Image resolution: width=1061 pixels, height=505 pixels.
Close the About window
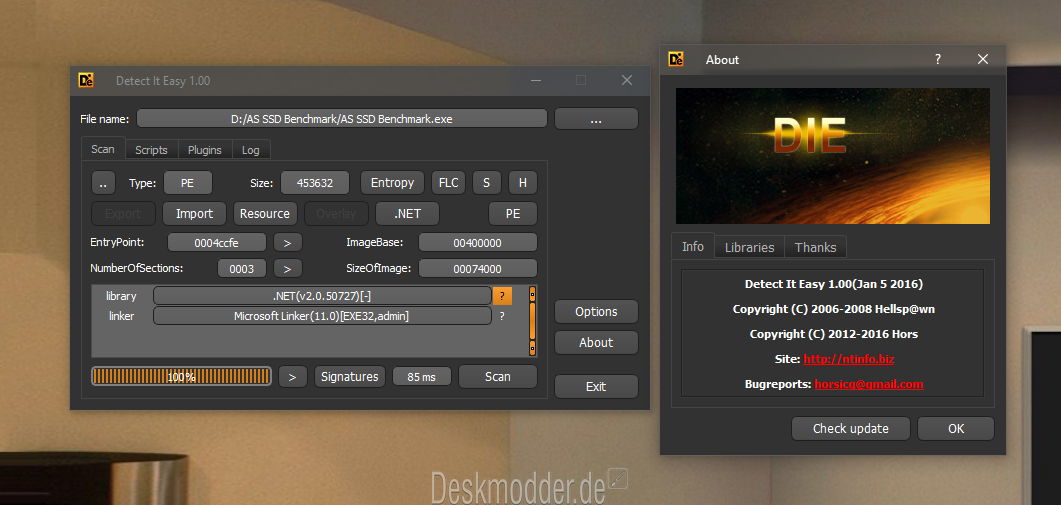(983, 60)
